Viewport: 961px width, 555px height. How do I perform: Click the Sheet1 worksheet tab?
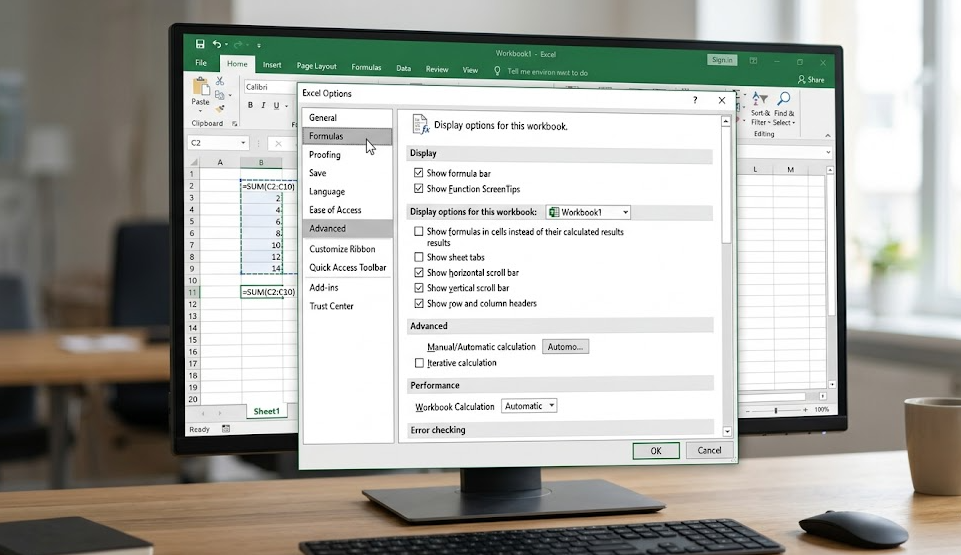click(x=267, y=411)
